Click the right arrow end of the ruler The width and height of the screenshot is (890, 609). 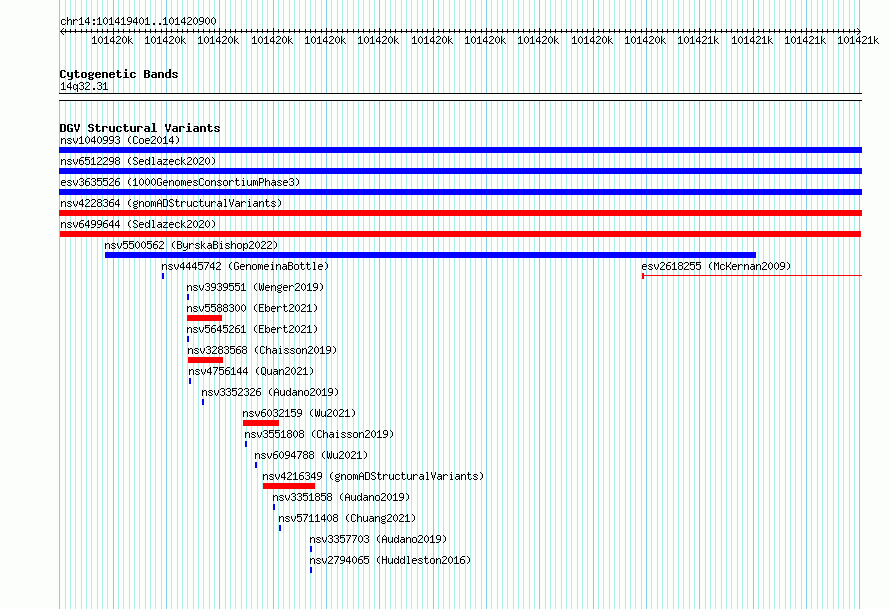click(x=859, y=31)
